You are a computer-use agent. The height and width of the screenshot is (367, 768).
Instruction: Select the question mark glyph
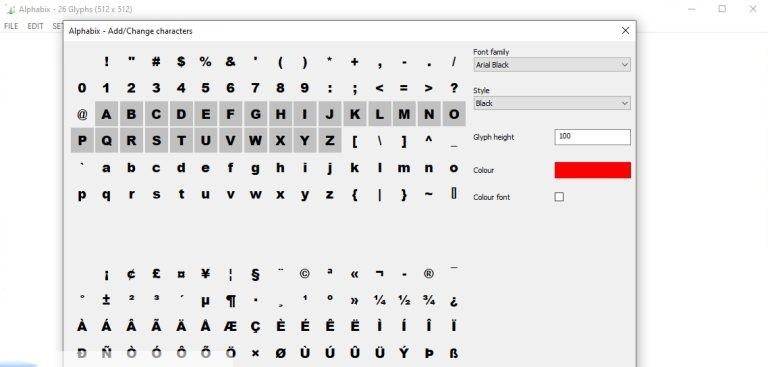pyautogui.click(x=454, y=88)
